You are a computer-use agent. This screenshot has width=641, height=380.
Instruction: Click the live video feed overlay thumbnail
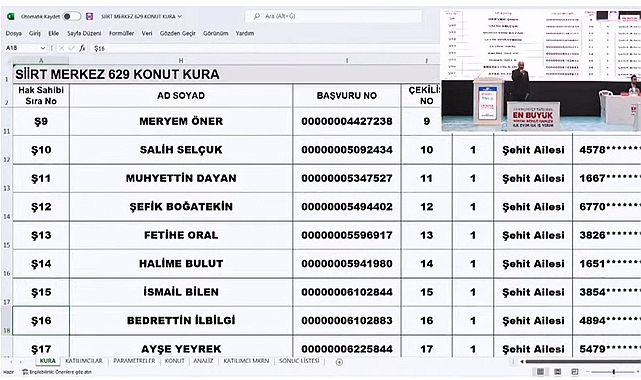point(541,70)
